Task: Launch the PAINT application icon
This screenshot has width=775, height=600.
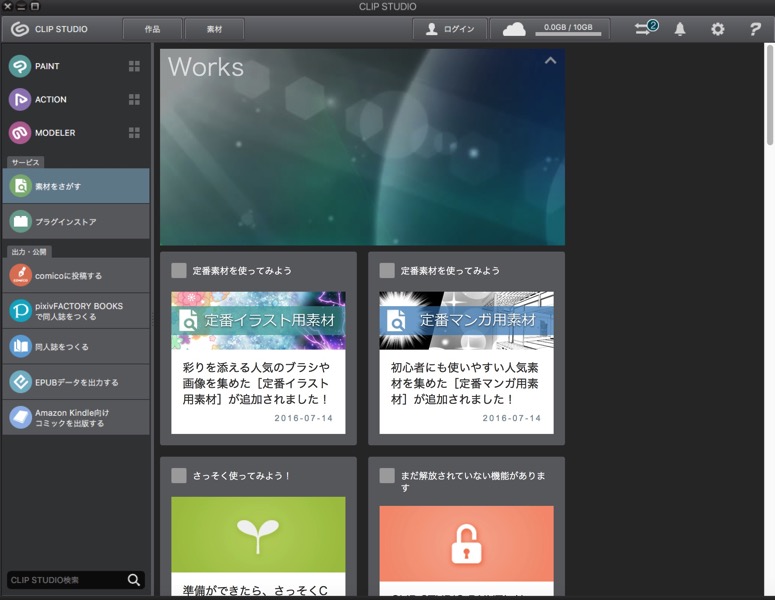Action: (x=20, y=66)
